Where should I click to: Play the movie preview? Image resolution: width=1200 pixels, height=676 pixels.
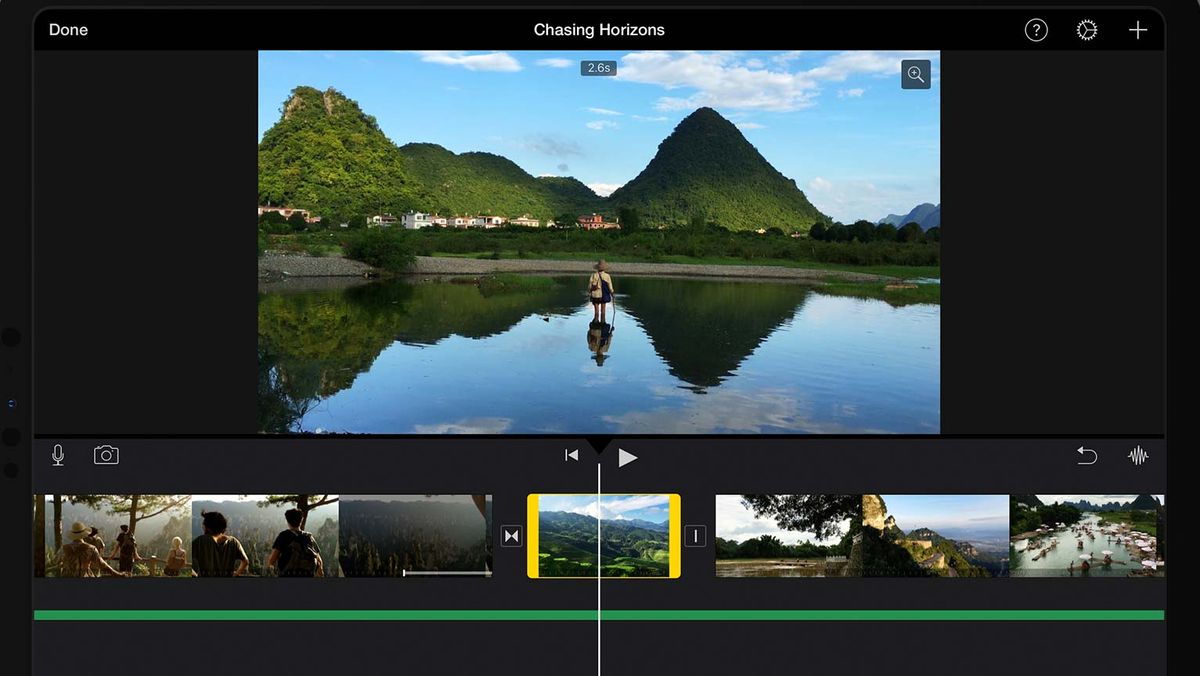[628, 456]
